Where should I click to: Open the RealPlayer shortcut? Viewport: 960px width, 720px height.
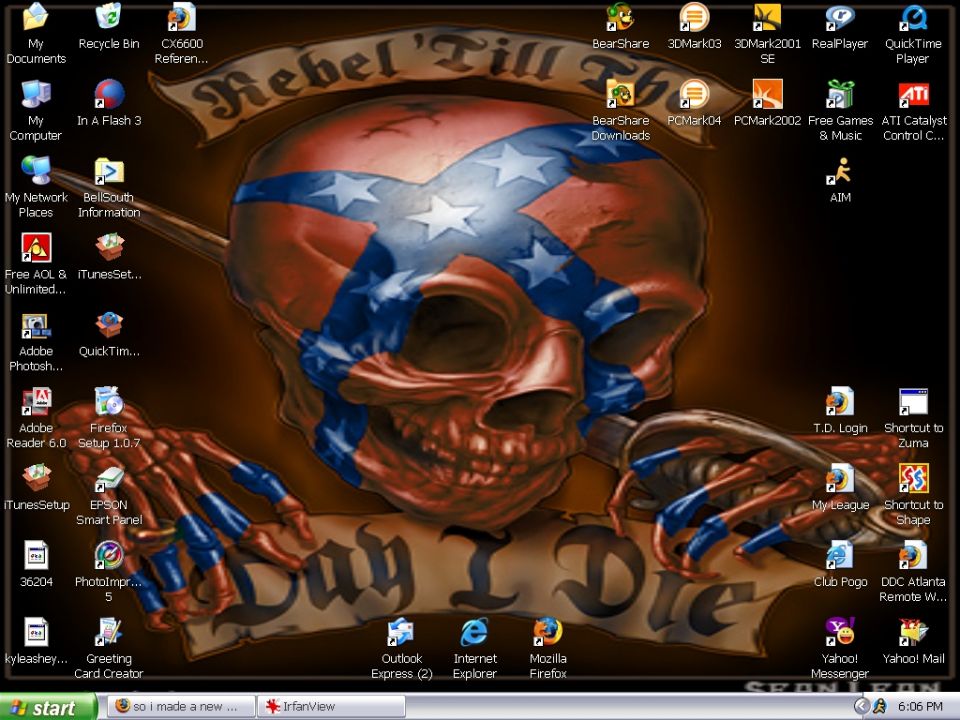pyautogui.click(x=839, y=18)
